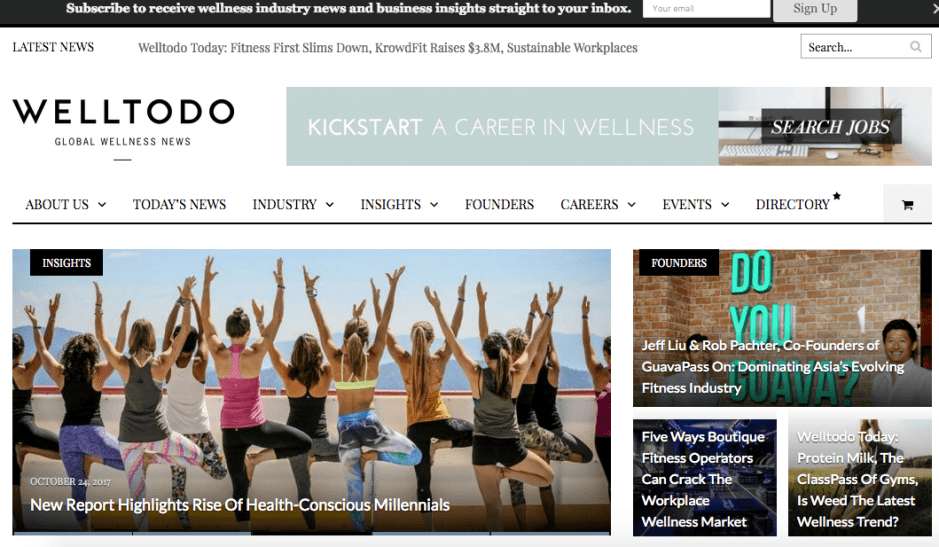Click the search magnifier icon
This screenshot has width=939, height=547.
tap(916, 47)
